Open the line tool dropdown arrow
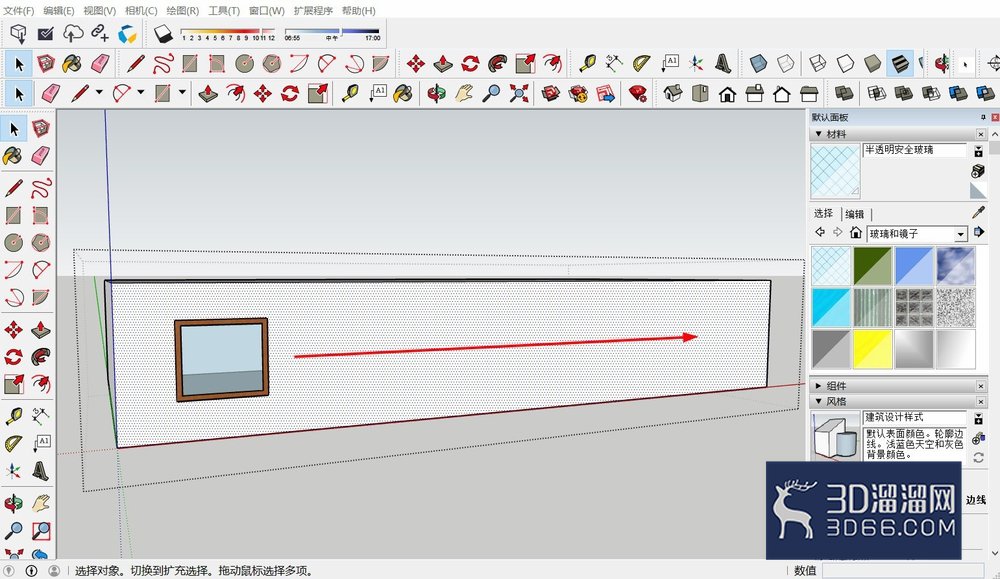Screen dimensions: 1000x579 [99, 92]
